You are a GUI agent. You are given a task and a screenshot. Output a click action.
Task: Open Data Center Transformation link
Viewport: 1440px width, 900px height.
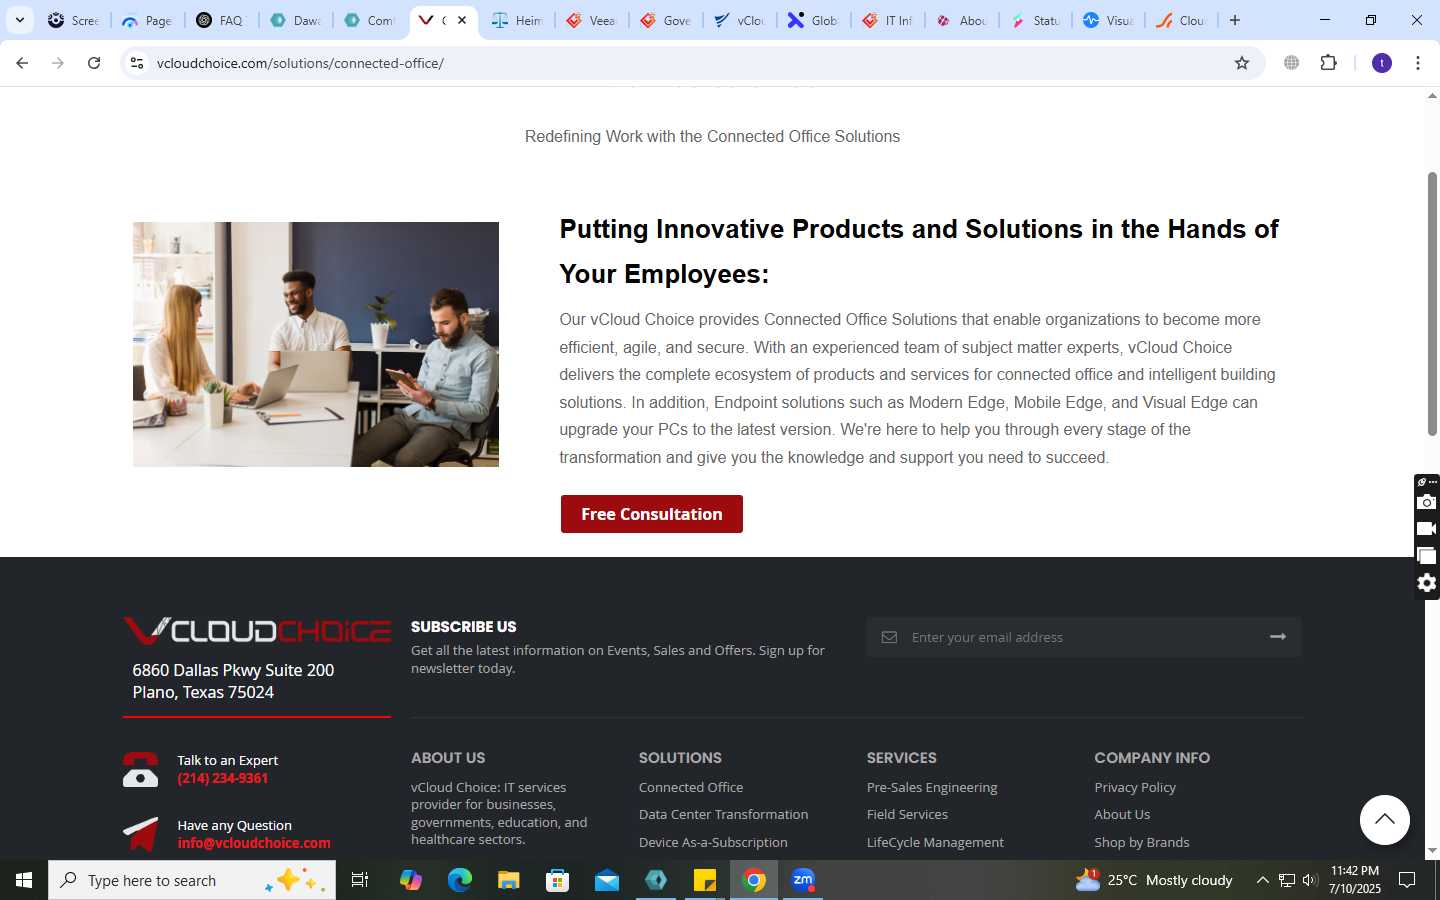point(723,814)
